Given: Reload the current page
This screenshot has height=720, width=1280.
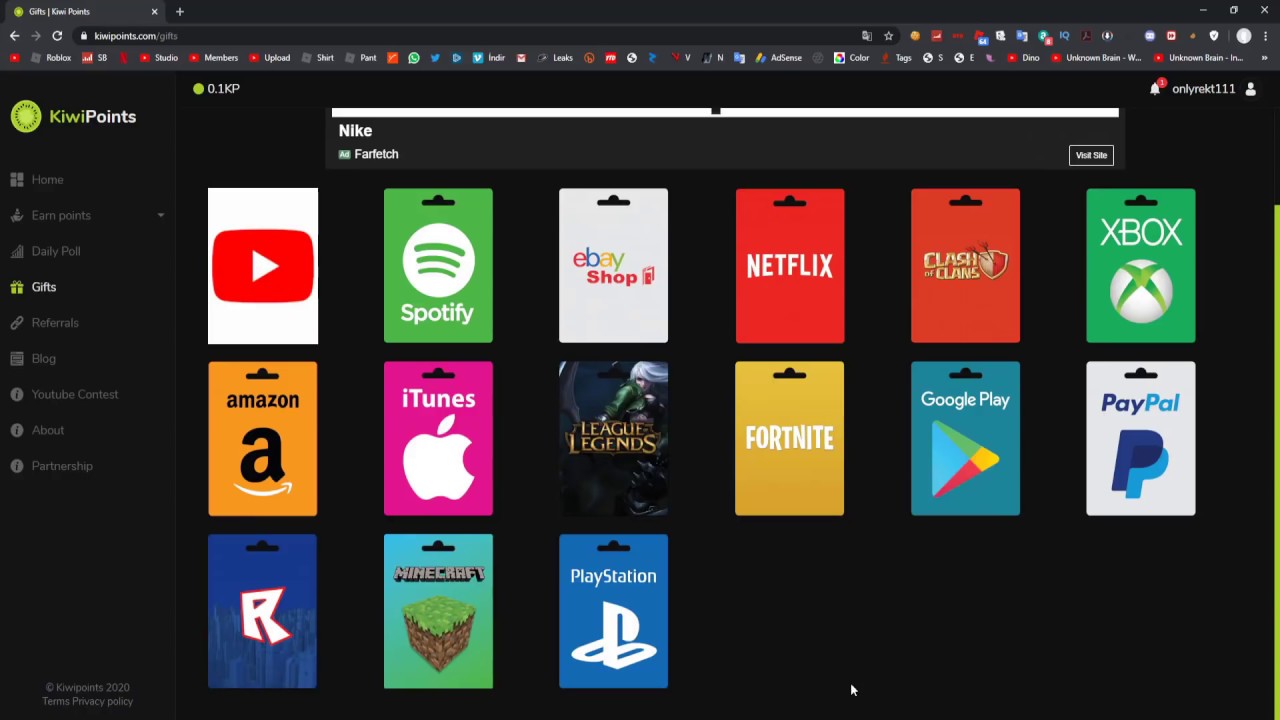Looking at the screenshot, I should pos(57,36).
